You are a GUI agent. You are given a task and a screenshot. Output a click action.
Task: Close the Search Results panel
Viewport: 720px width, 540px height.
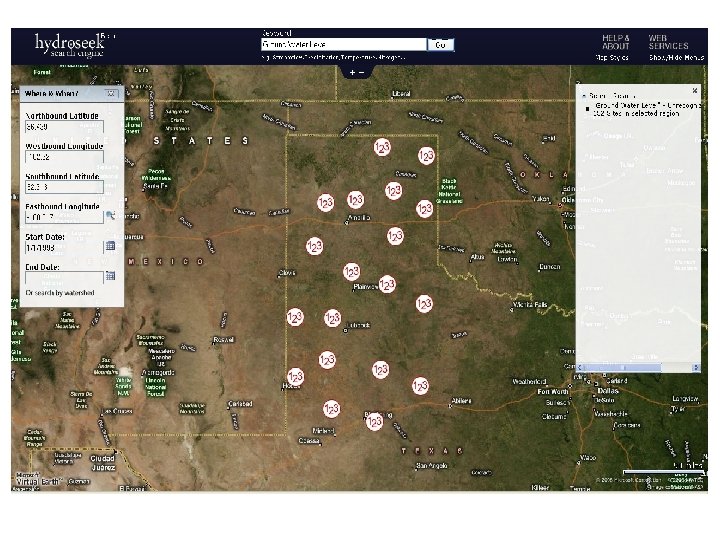(x=695, y=91)
